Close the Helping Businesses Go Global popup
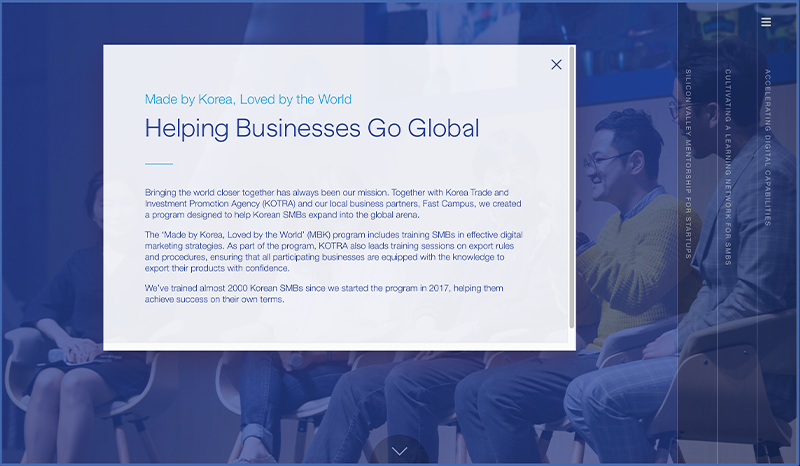Screen dimensions: 800x466 click(x=556, y=64)
